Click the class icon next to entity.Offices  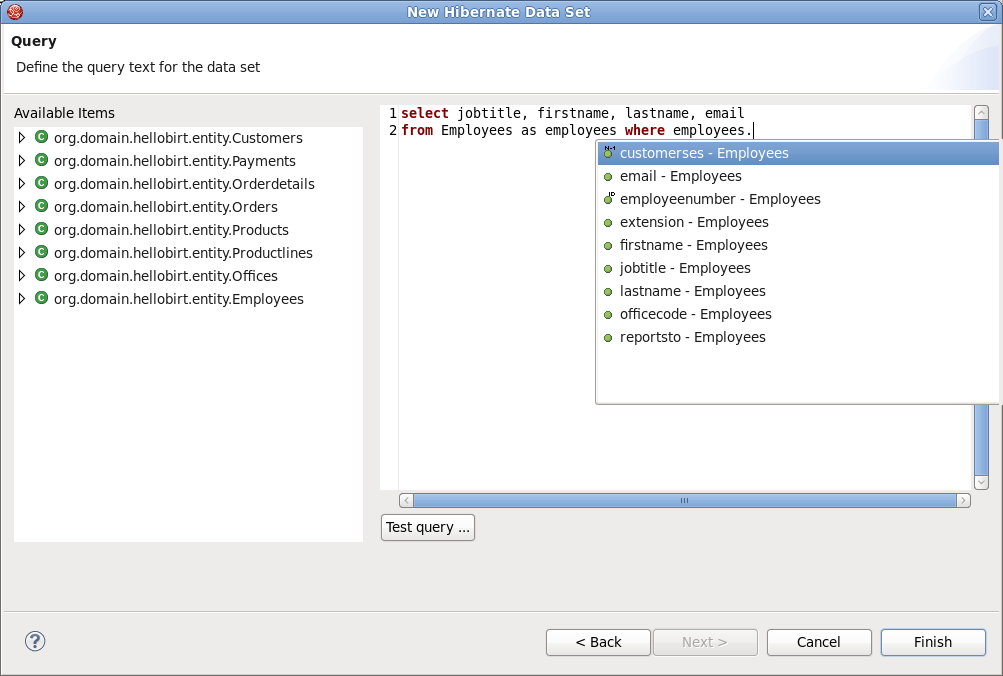tap(41, 276)
